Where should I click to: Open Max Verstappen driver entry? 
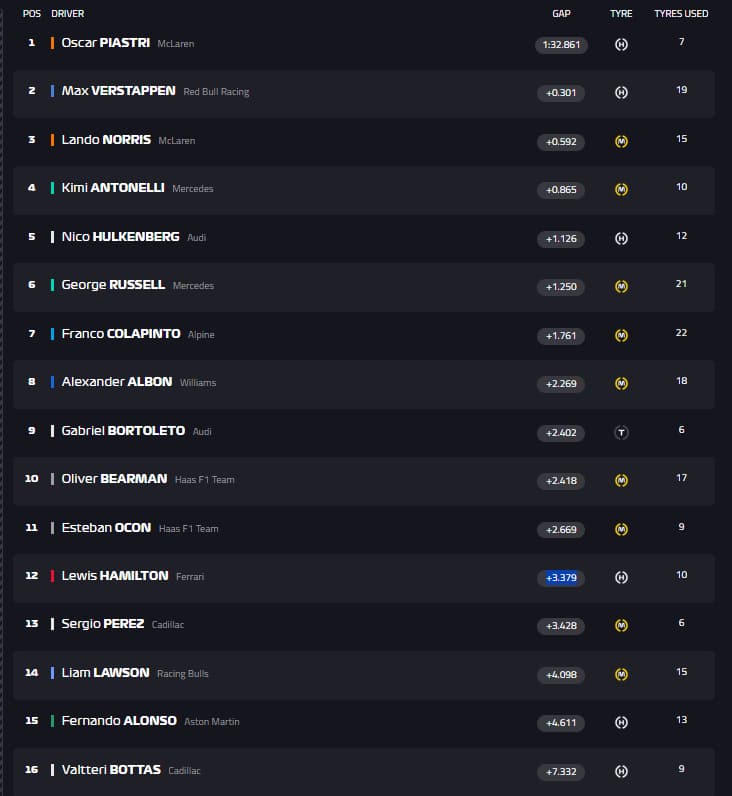point(118,91)
